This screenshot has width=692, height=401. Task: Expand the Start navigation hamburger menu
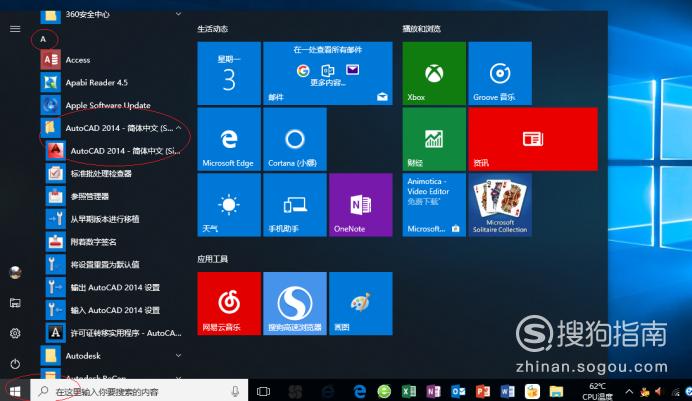click(x=15, y=29)
